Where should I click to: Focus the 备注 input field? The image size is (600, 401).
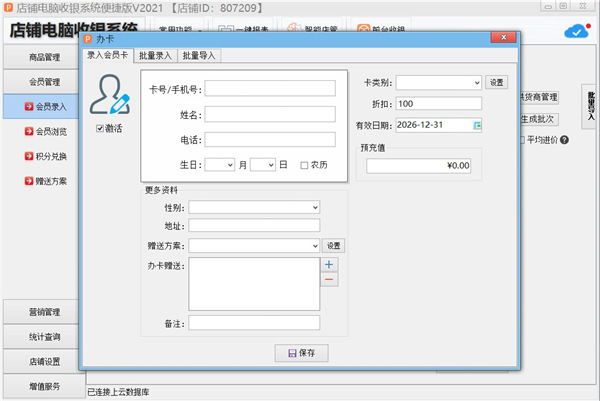pos(254,323)
